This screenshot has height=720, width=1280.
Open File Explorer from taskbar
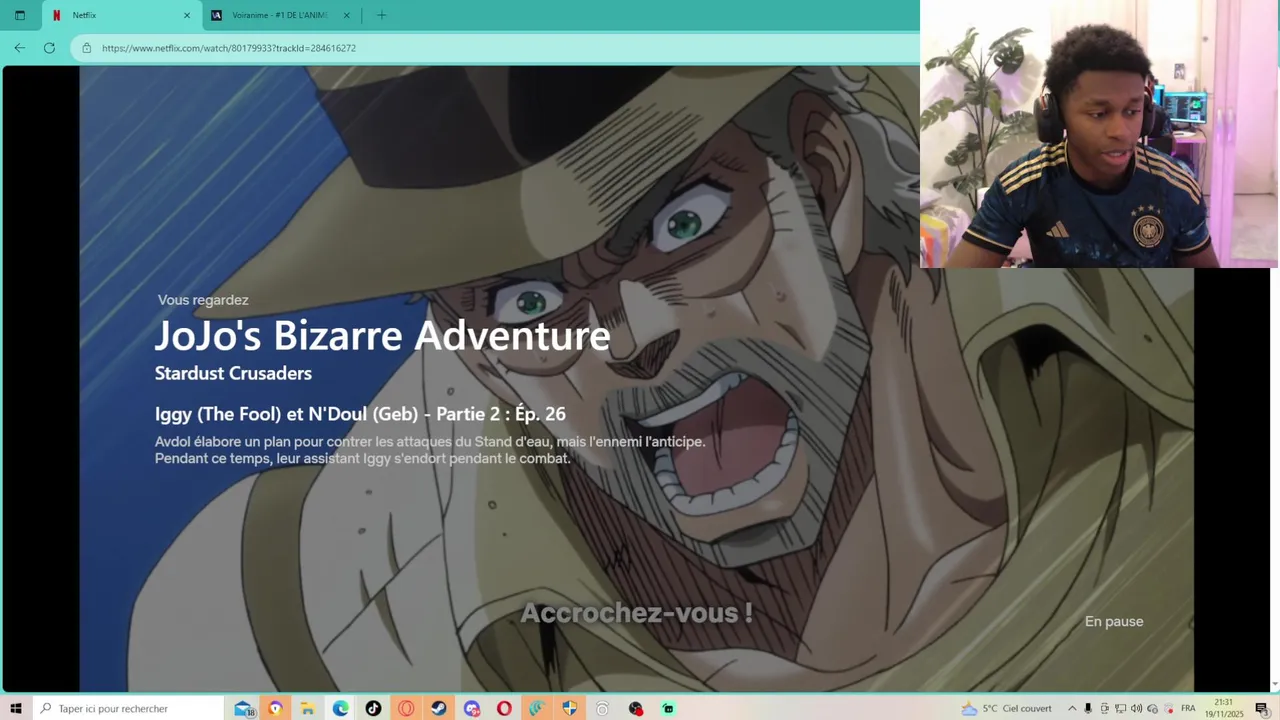(308, 708)
